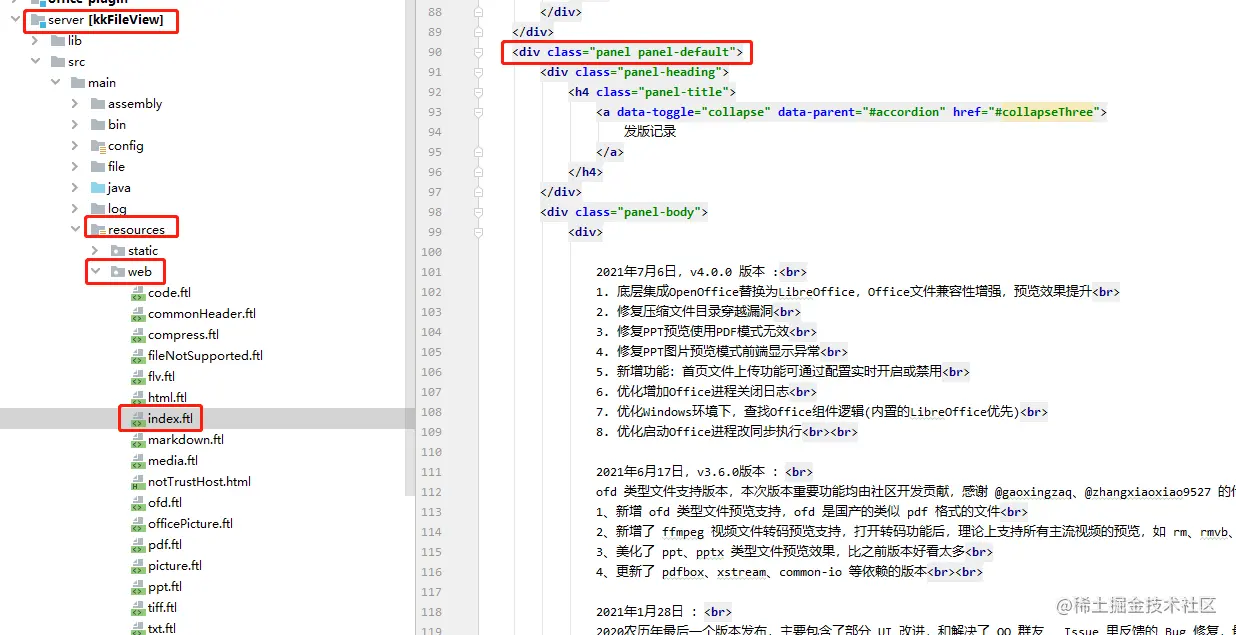Toggle code fold marker on line 98
This screenshot has height=635, width=1236.
(x=479, y=212)
